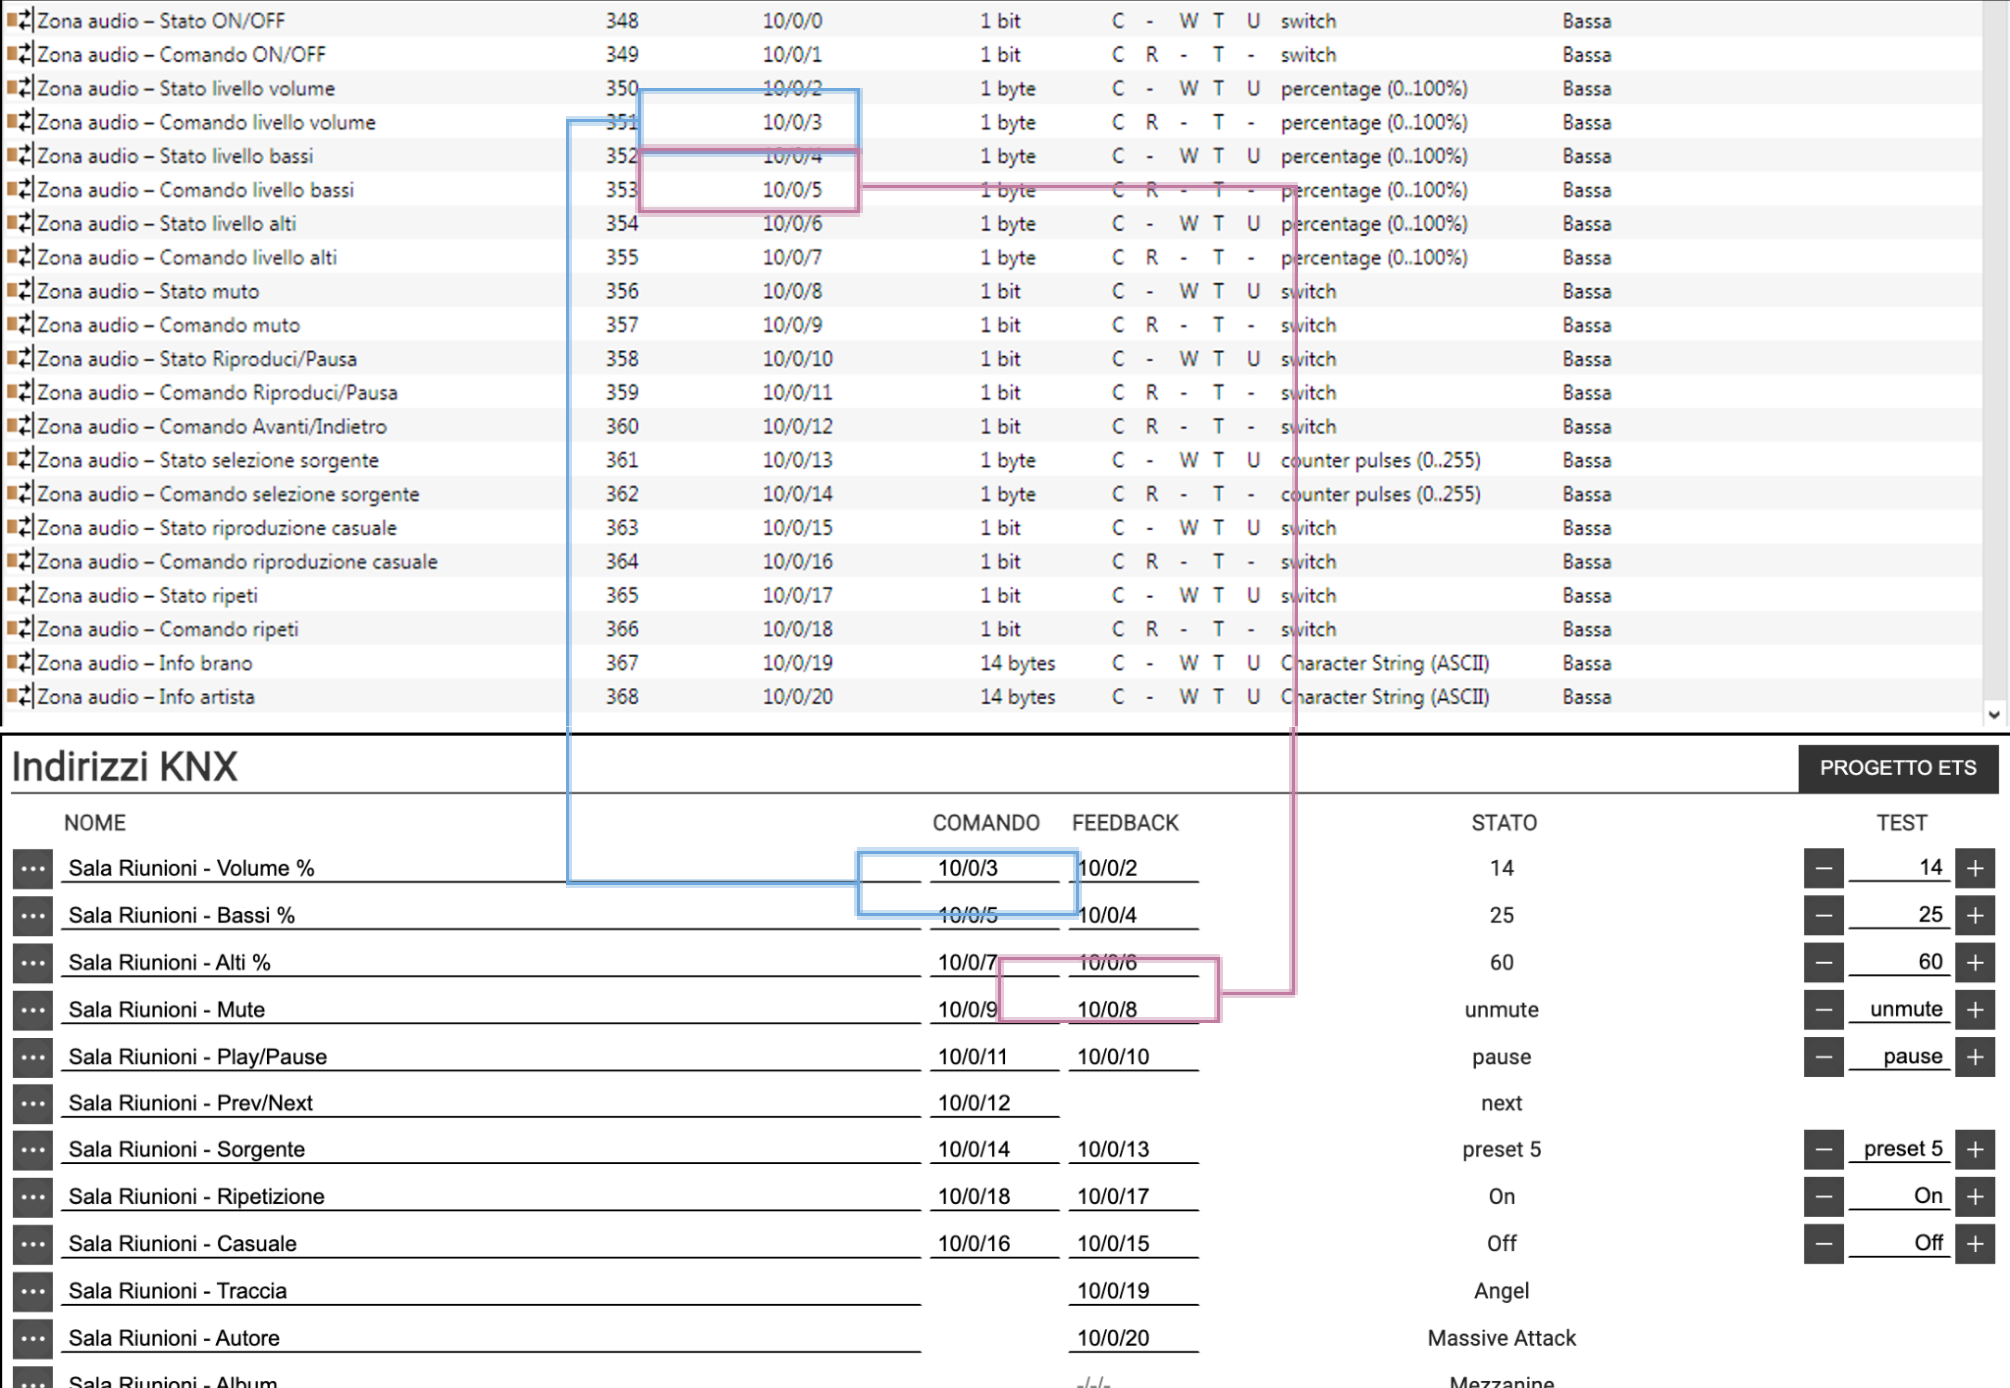Toggle Mute test value with plus button
2010x1388 pixels.
(1975, 1009)
